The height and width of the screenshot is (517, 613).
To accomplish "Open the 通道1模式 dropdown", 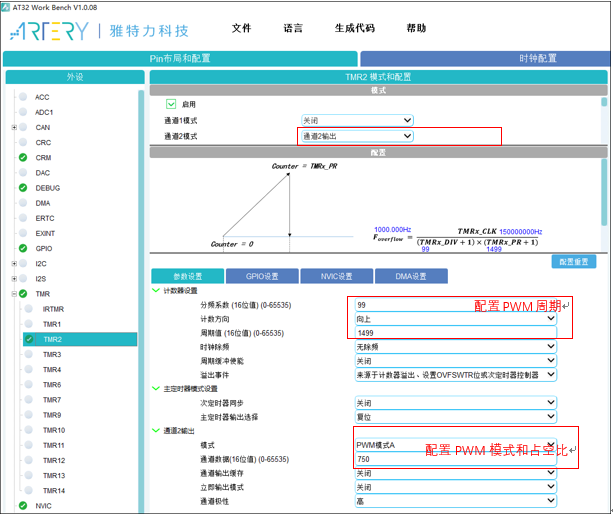I will tap(357, 120).
